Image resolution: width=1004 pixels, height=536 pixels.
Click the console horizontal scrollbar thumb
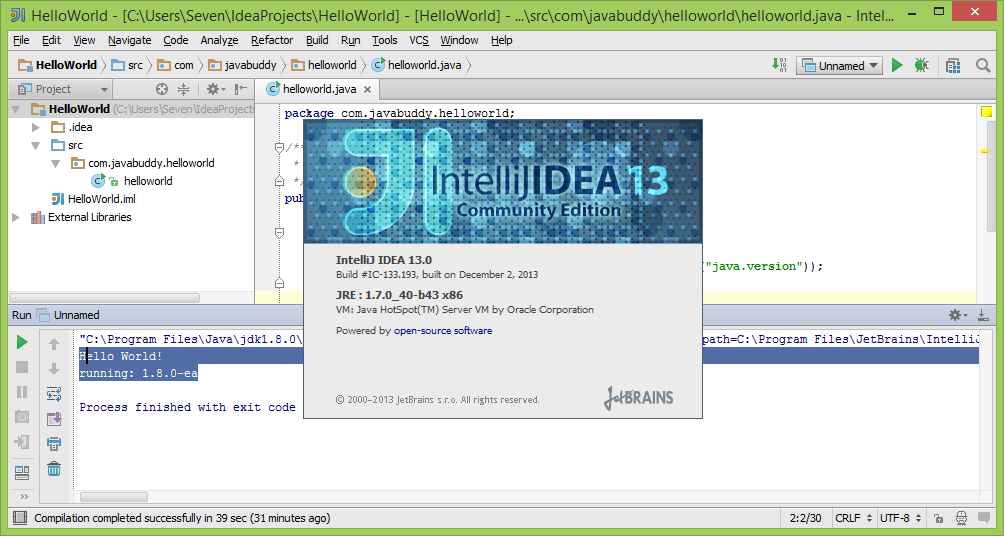pos(114,496)
